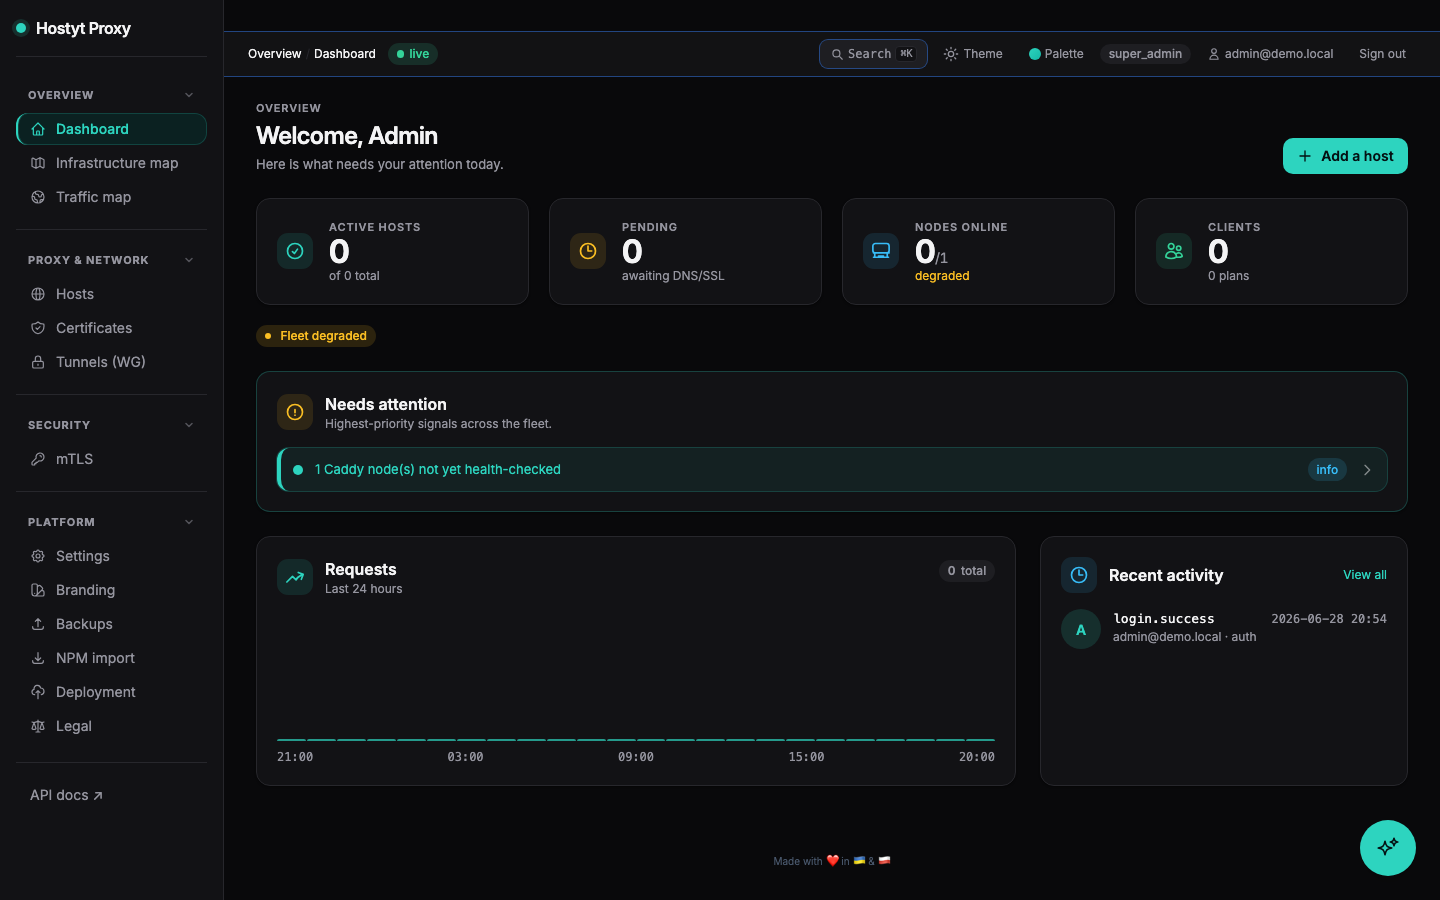Image resolution: width=1440 pixels, height=900 pixels.
Task: Click the Tunnels lock icon
Action: (38, 362)
